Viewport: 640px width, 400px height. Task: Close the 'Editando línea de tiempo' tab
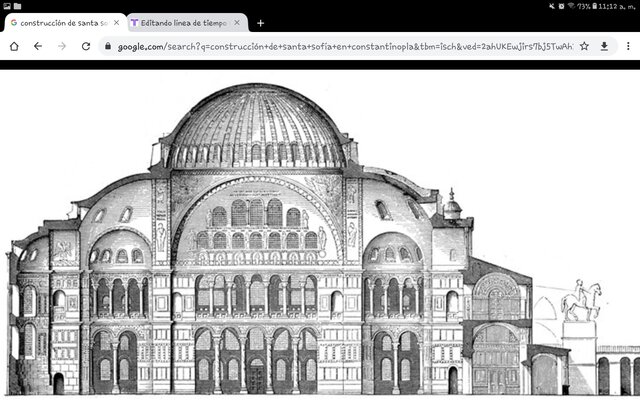point(237,23)
